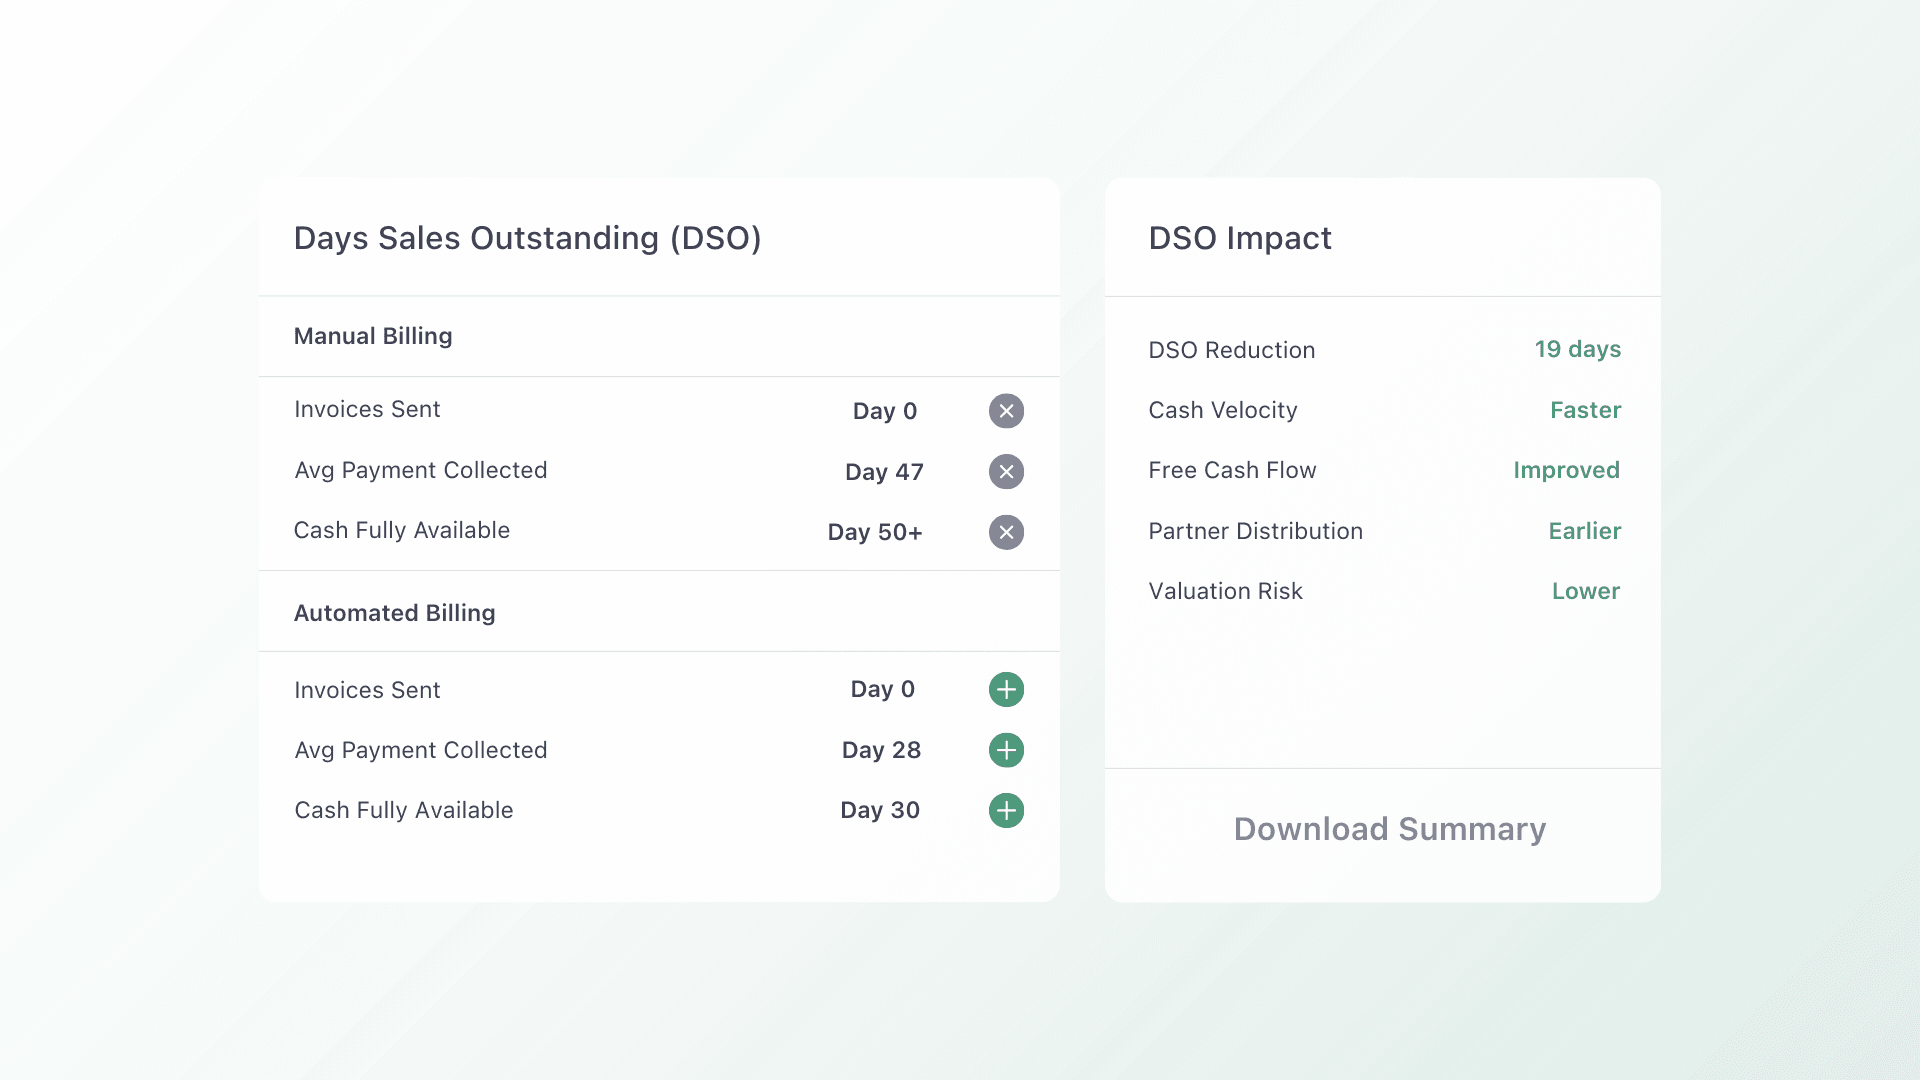The height and width of the screenshot is (1080, 1920).
Task: Select the Manual Billing section header
Action: 373,336
